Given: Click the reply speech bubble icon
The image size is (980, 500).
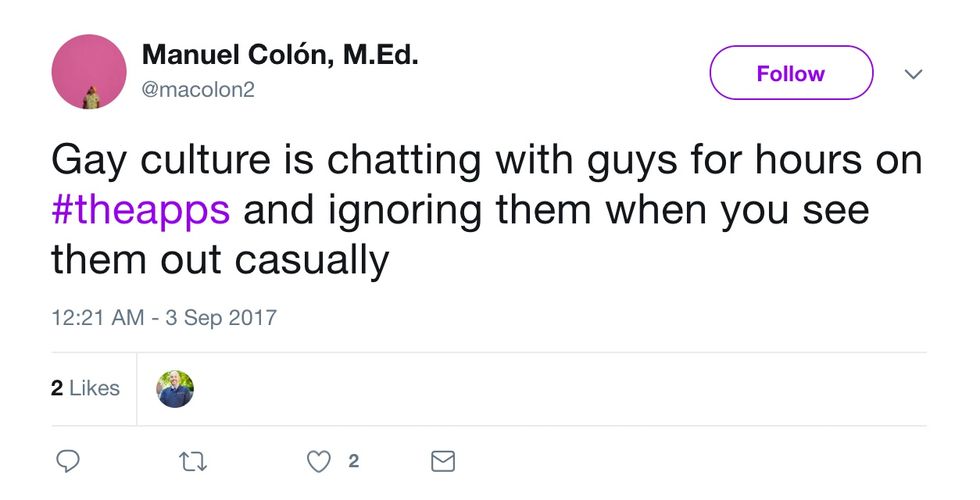Looking at the screenshot, I should point(68,461).
